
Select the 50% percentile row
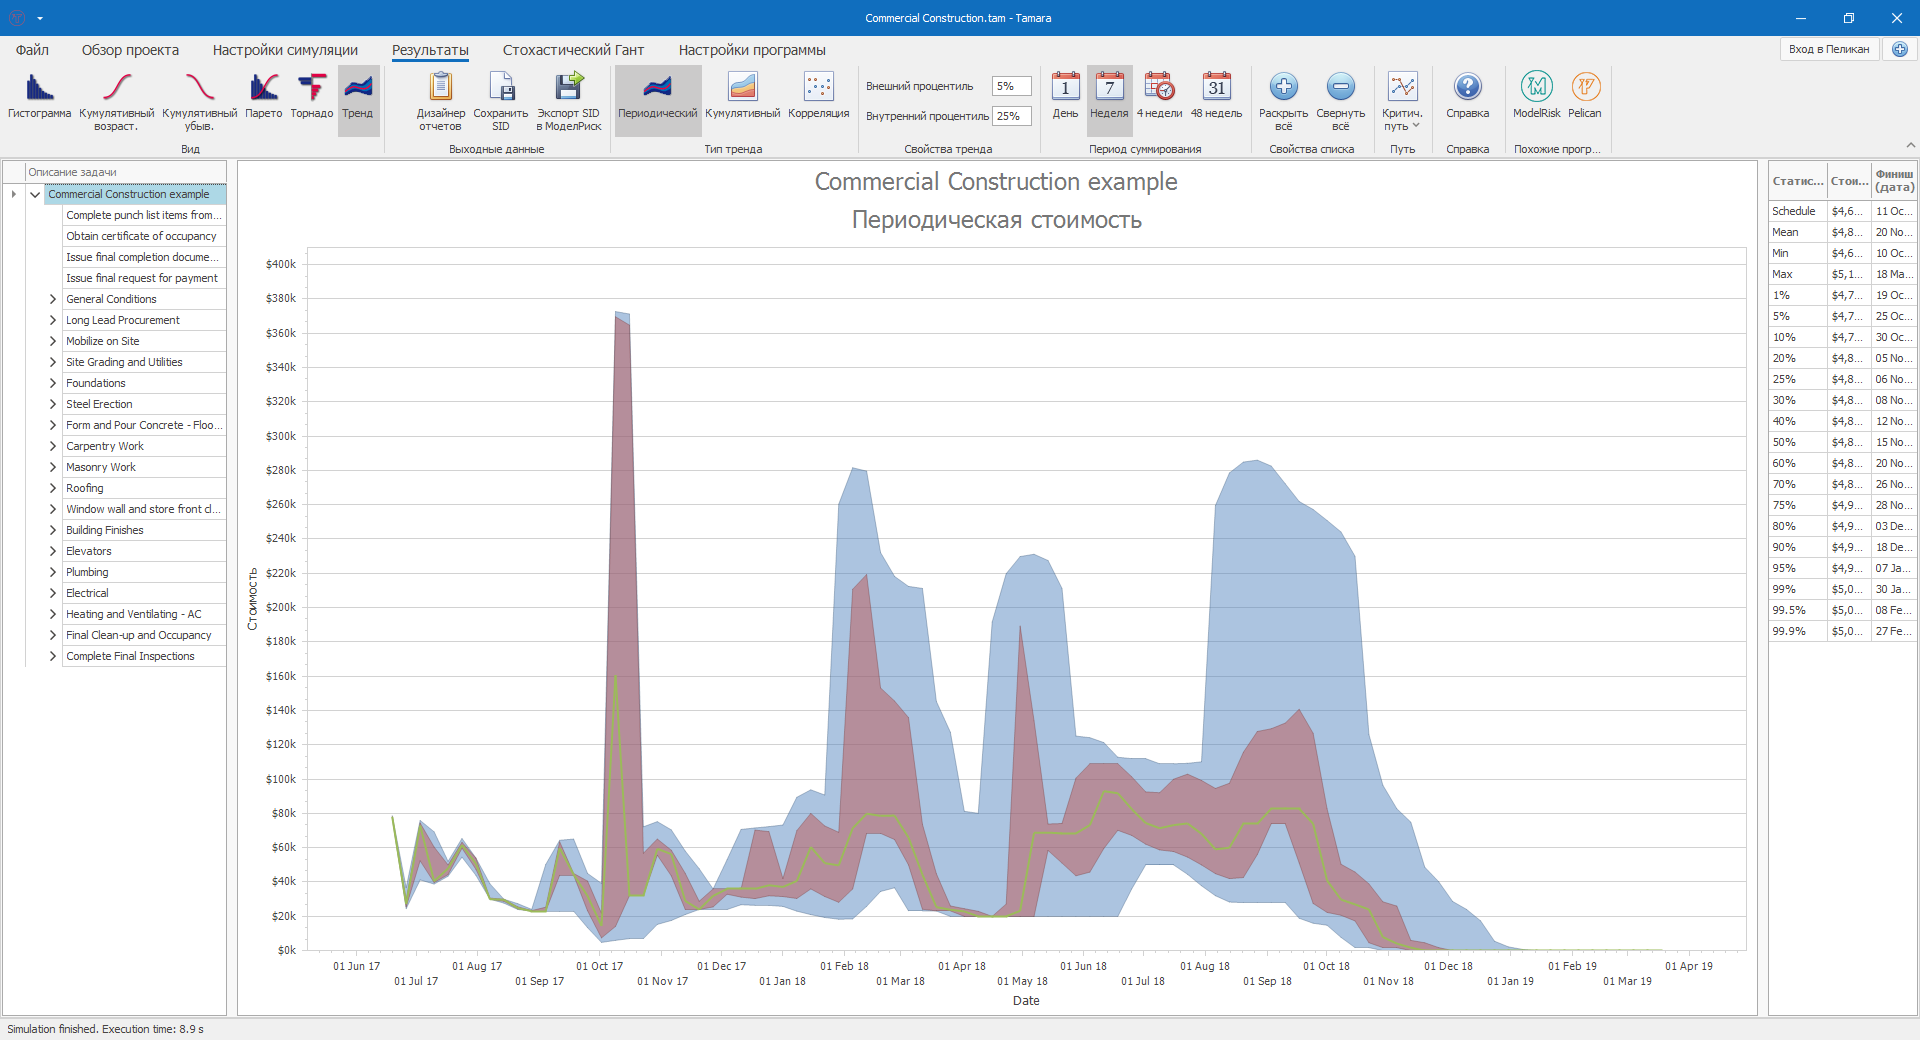click(x=1843, y=442)
